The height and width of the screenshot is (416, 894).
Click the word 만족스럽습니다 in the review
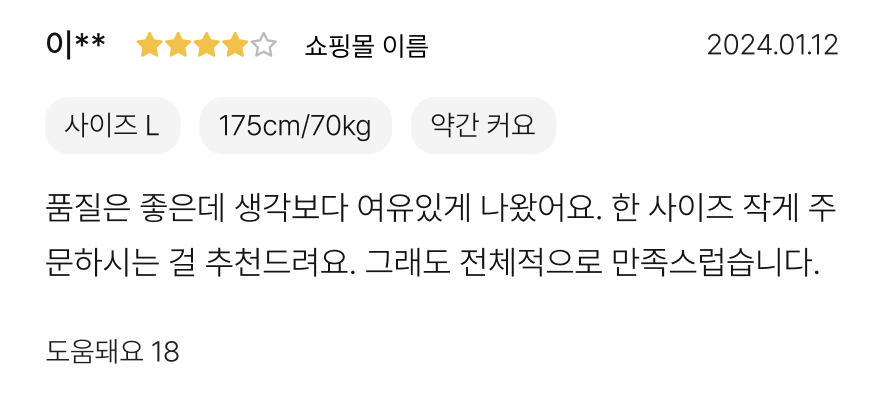[x=716, y=262]
